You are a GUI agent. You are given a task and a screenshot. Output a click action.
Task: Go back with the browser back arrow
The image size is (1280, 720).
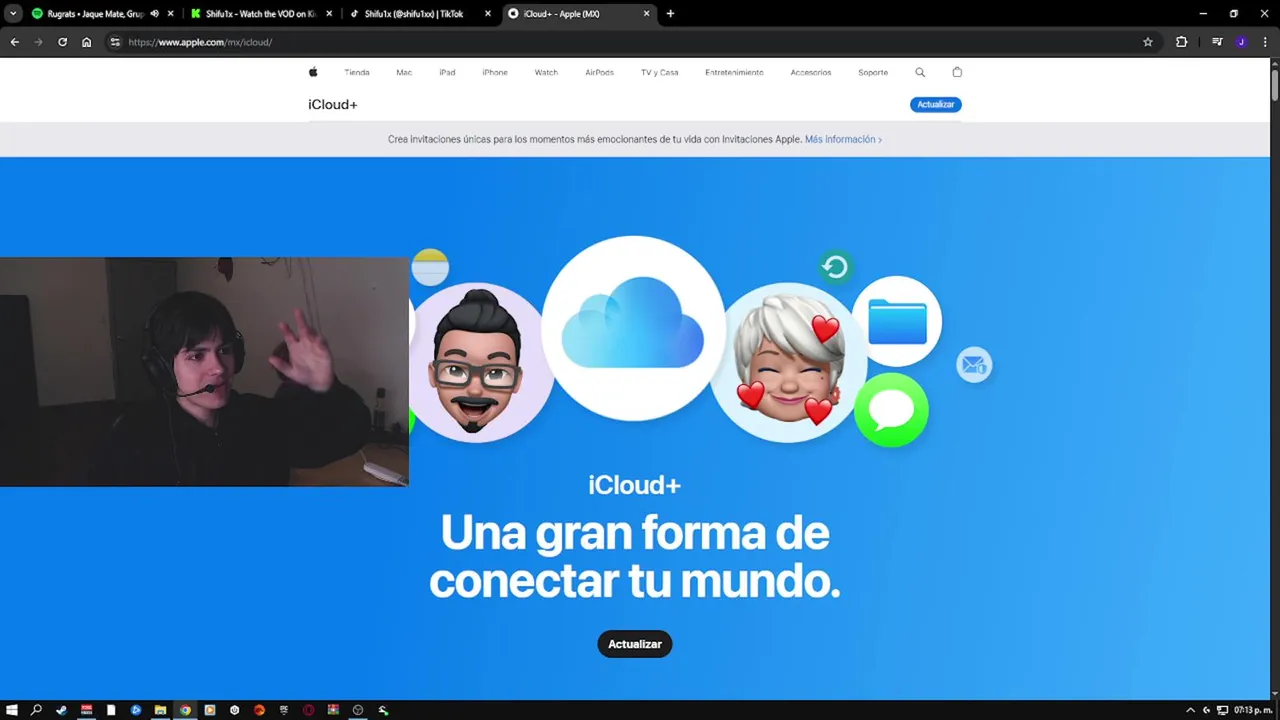click(15, 42)
